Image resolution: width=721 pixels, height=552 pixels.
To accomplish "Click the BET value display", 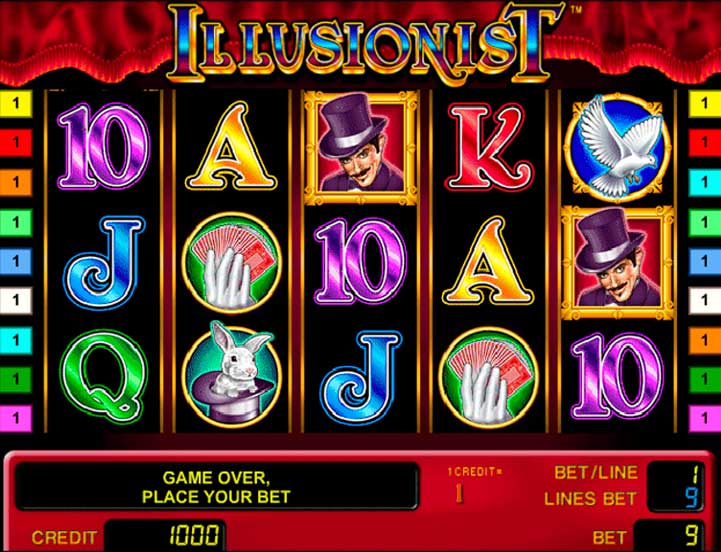I will pyautogui.click(x=670, y=536).
